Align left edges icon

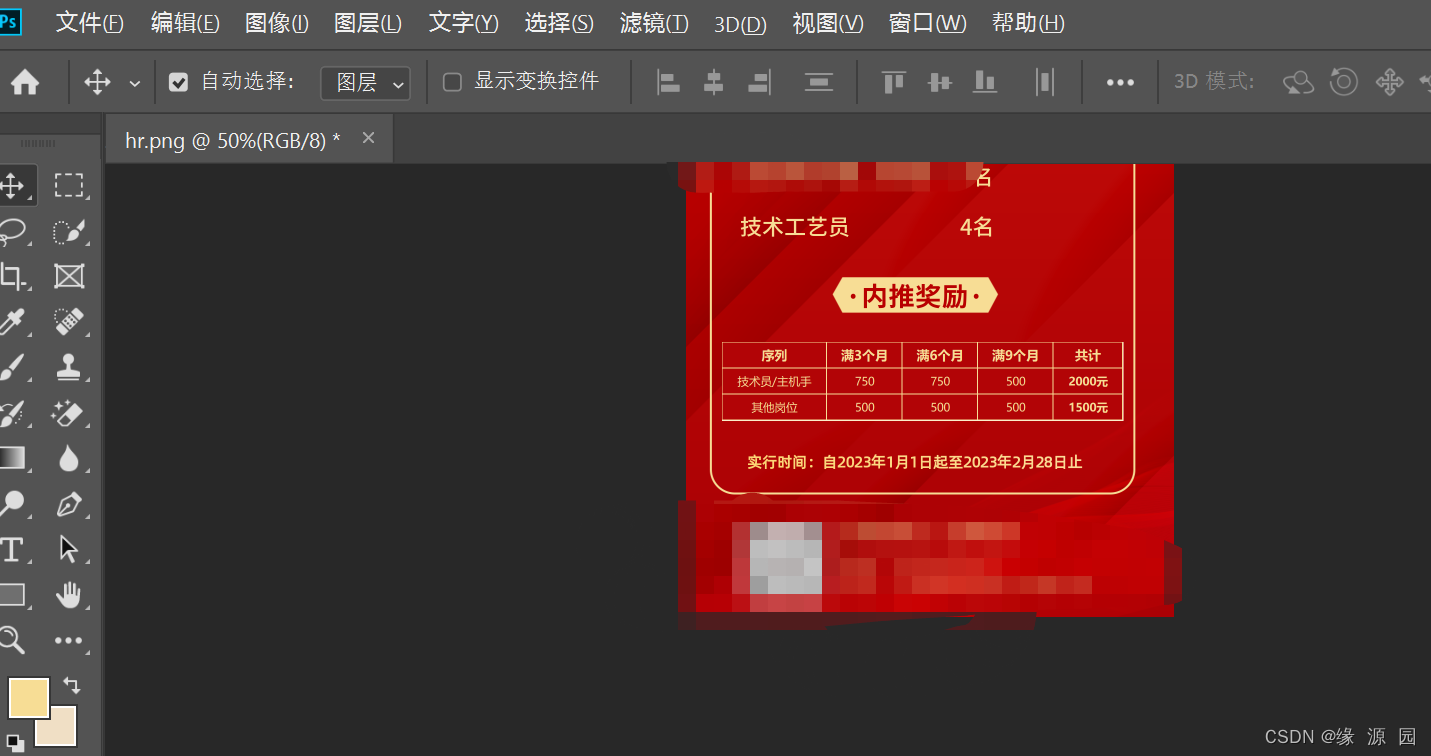(x=668, y=82)
